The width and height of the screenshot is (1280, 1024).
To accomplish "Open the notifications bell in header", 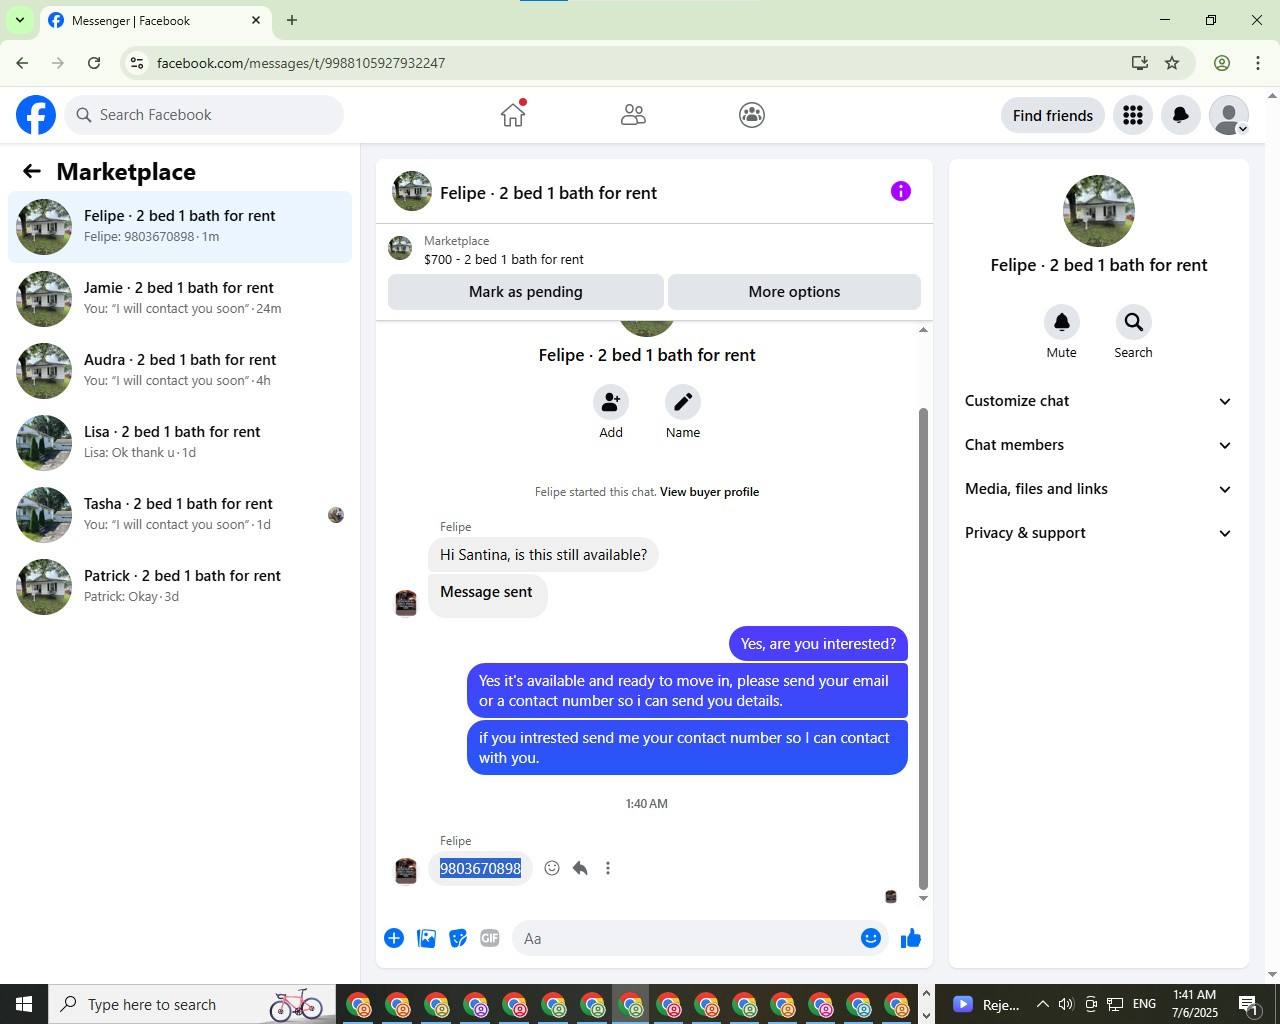I will [1181, 115].
